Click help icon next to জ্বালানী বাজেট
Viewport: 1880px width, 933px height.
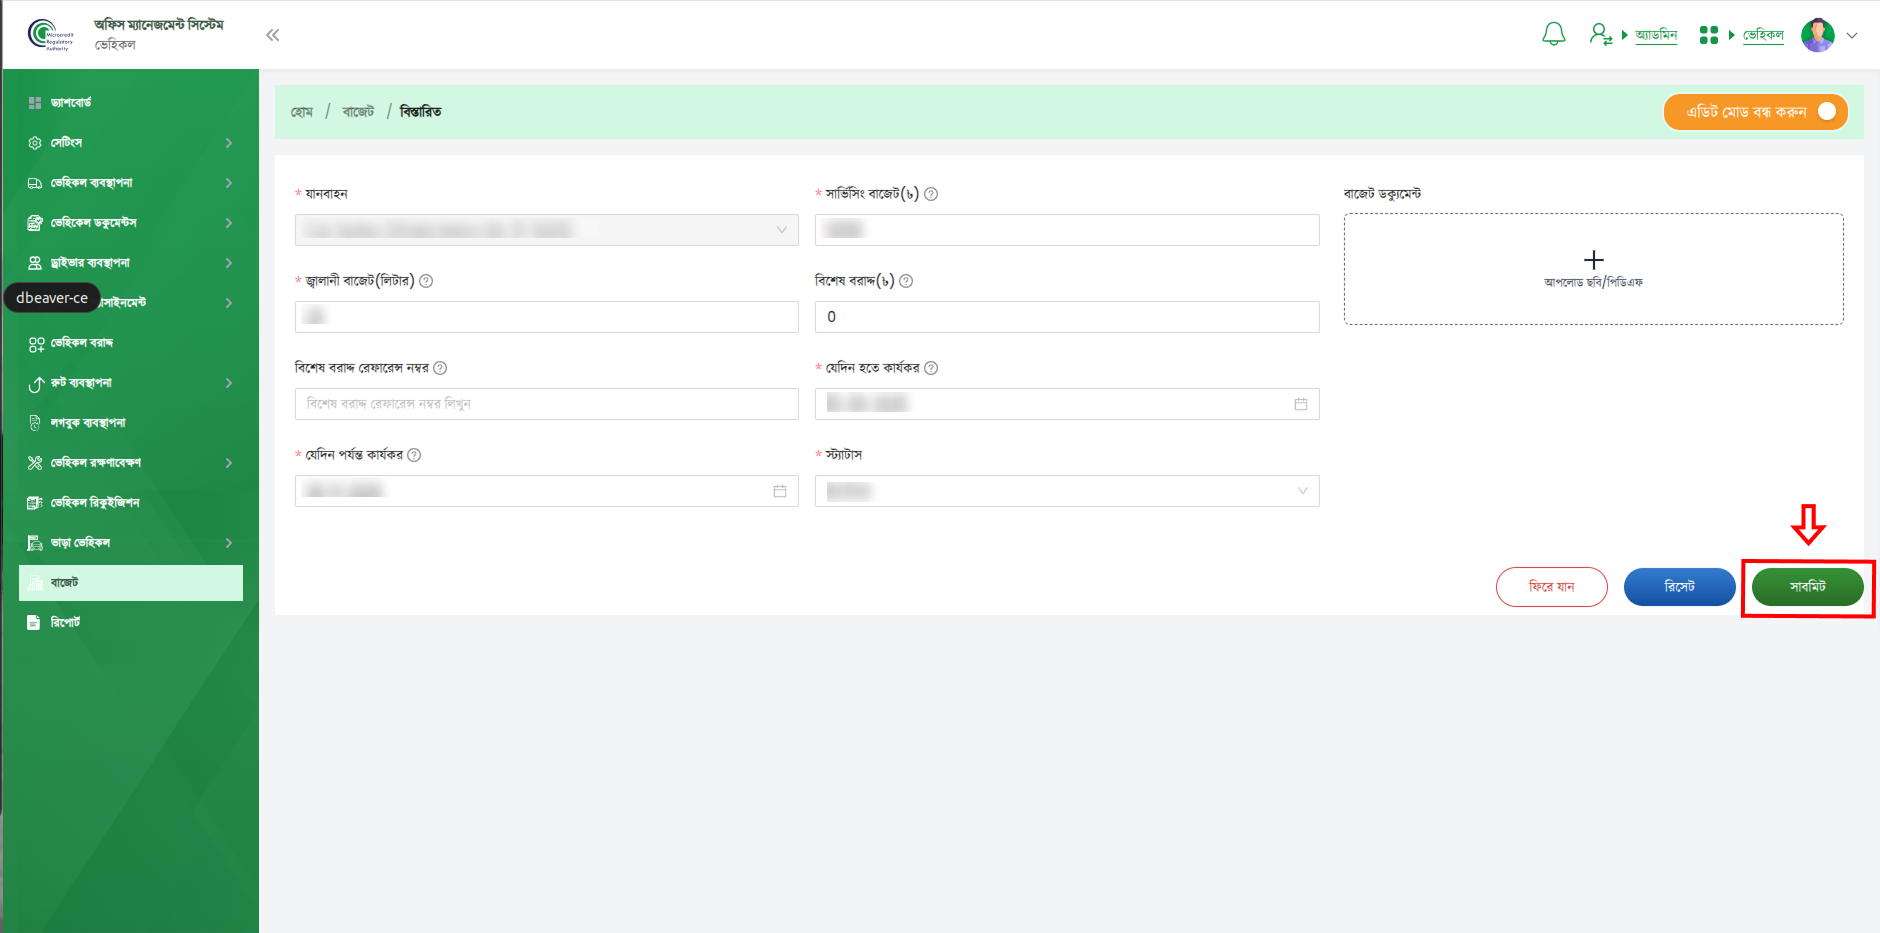[x=426, y=281]
